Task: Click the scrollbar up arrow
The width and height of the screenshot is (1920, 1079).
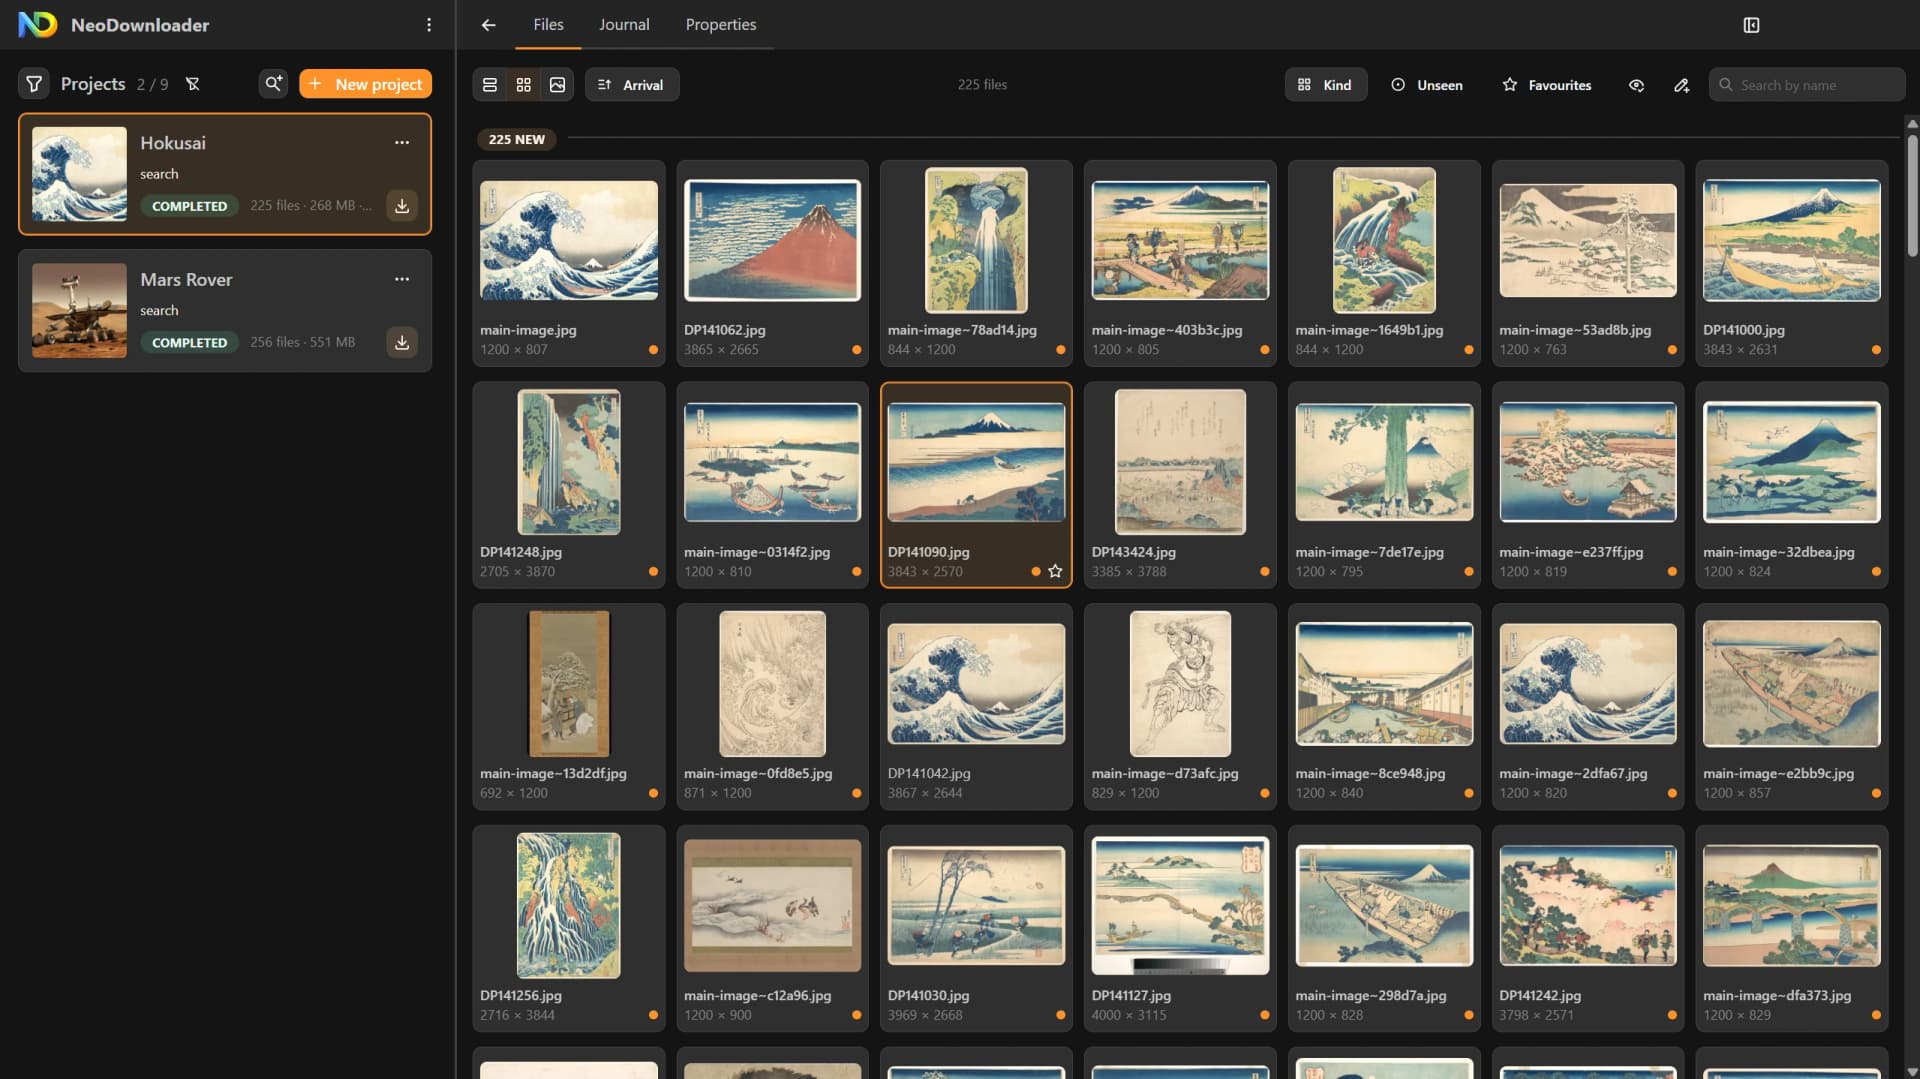Action: pyautogui.click(x=1912, y=124)
